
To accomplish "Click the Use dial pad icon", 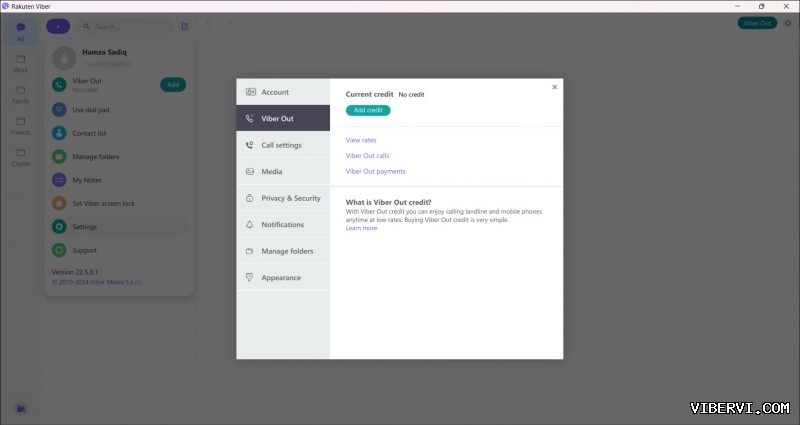I will point(60,109).
